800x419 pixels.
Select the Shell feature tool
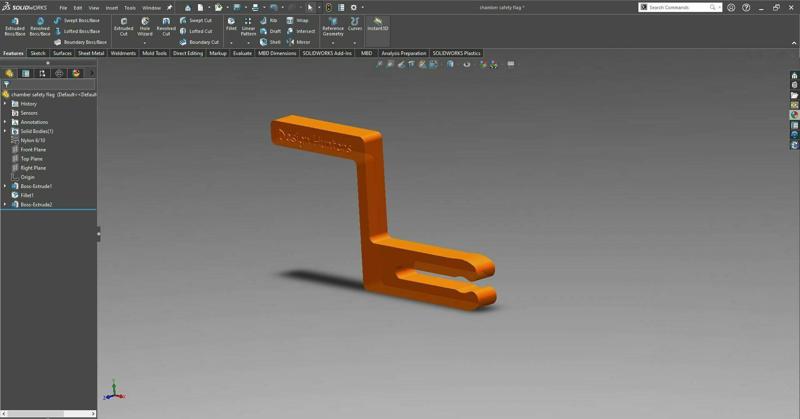[x=270, y=42]
